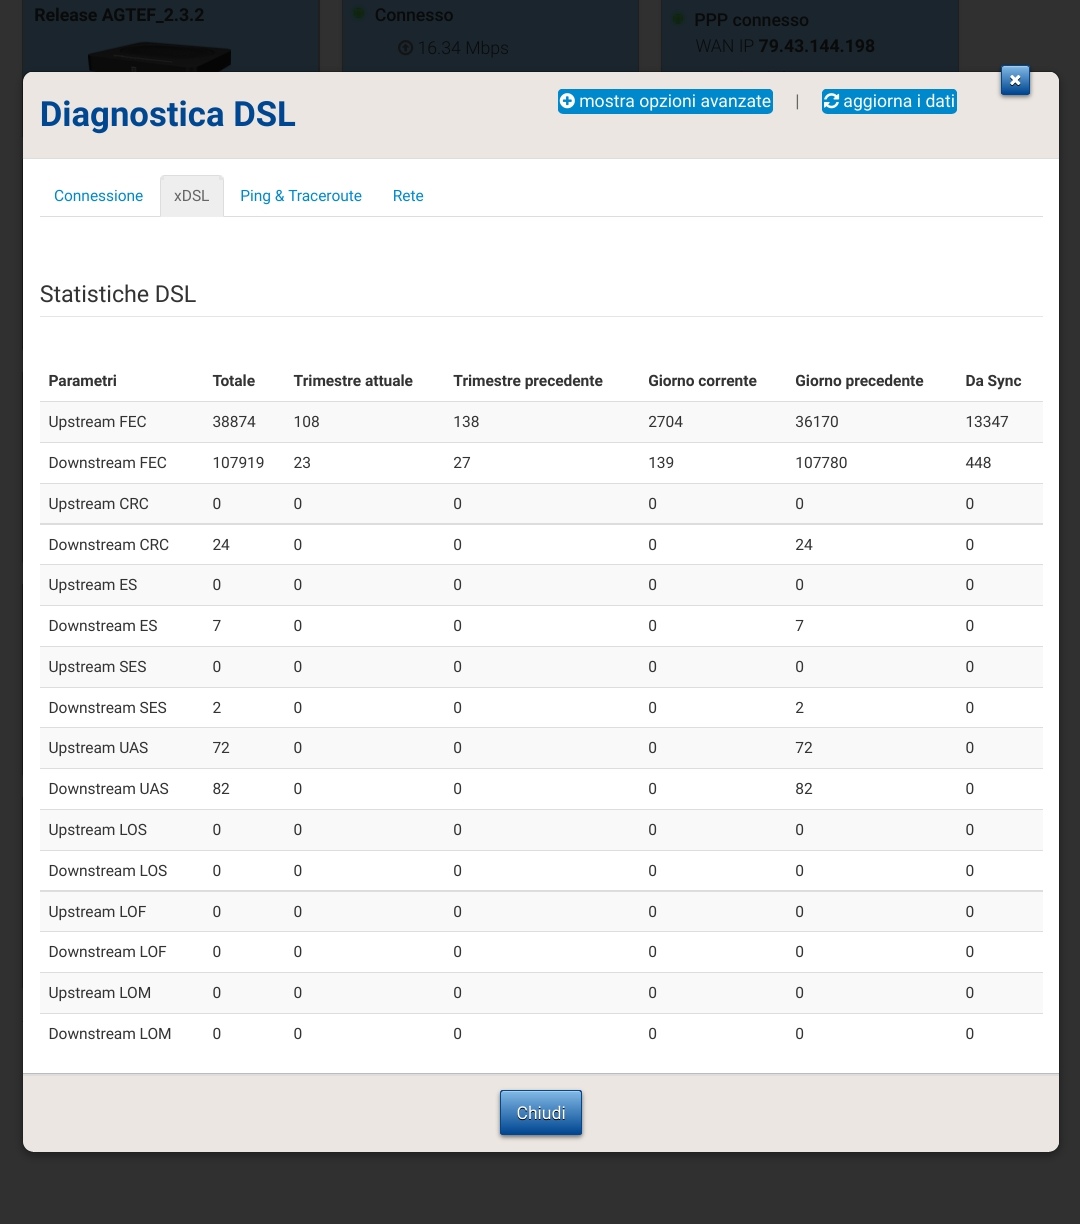Click Upstream FEC value 2704
Image resolution: width=1080 pixels, height=1224 pixels.
pos(666,422)
